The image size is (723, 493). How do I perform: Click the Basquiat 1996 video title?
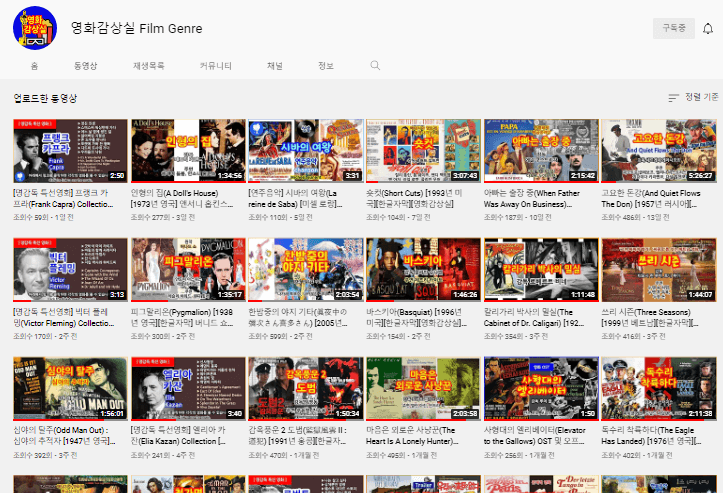(x=416, y=318)
